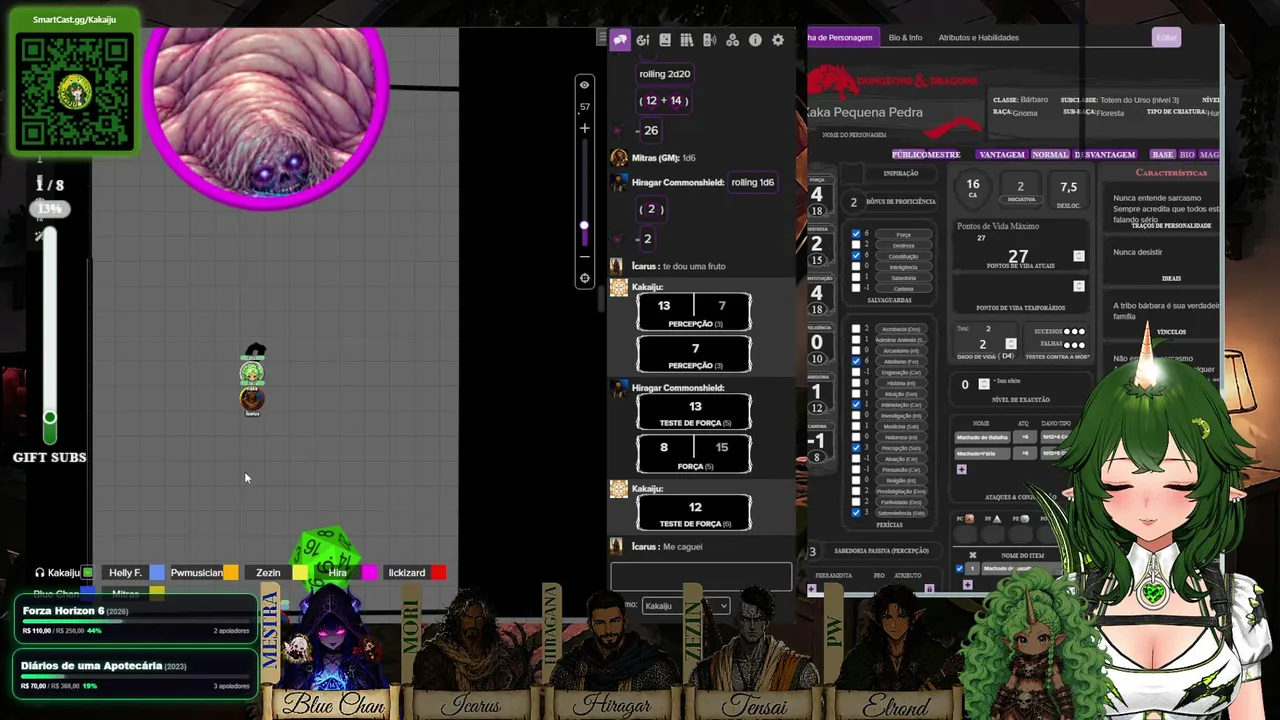
Task: Click lickizard red player color swatch
Action: 438,573
